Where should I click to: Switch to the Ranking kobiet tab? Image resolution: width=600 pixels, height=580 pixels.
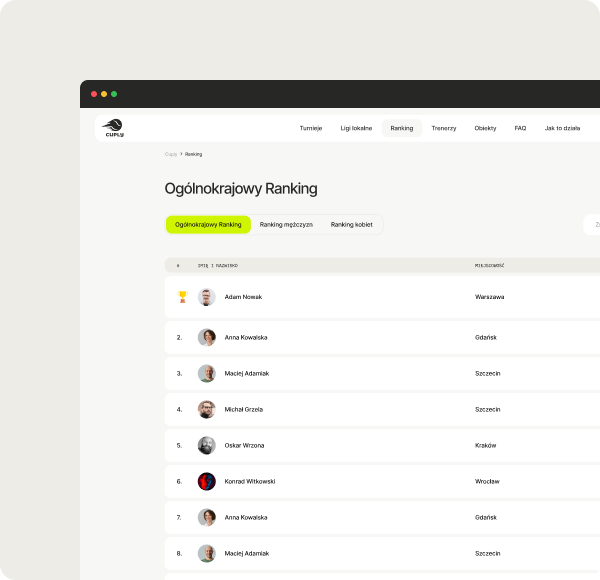351,225
